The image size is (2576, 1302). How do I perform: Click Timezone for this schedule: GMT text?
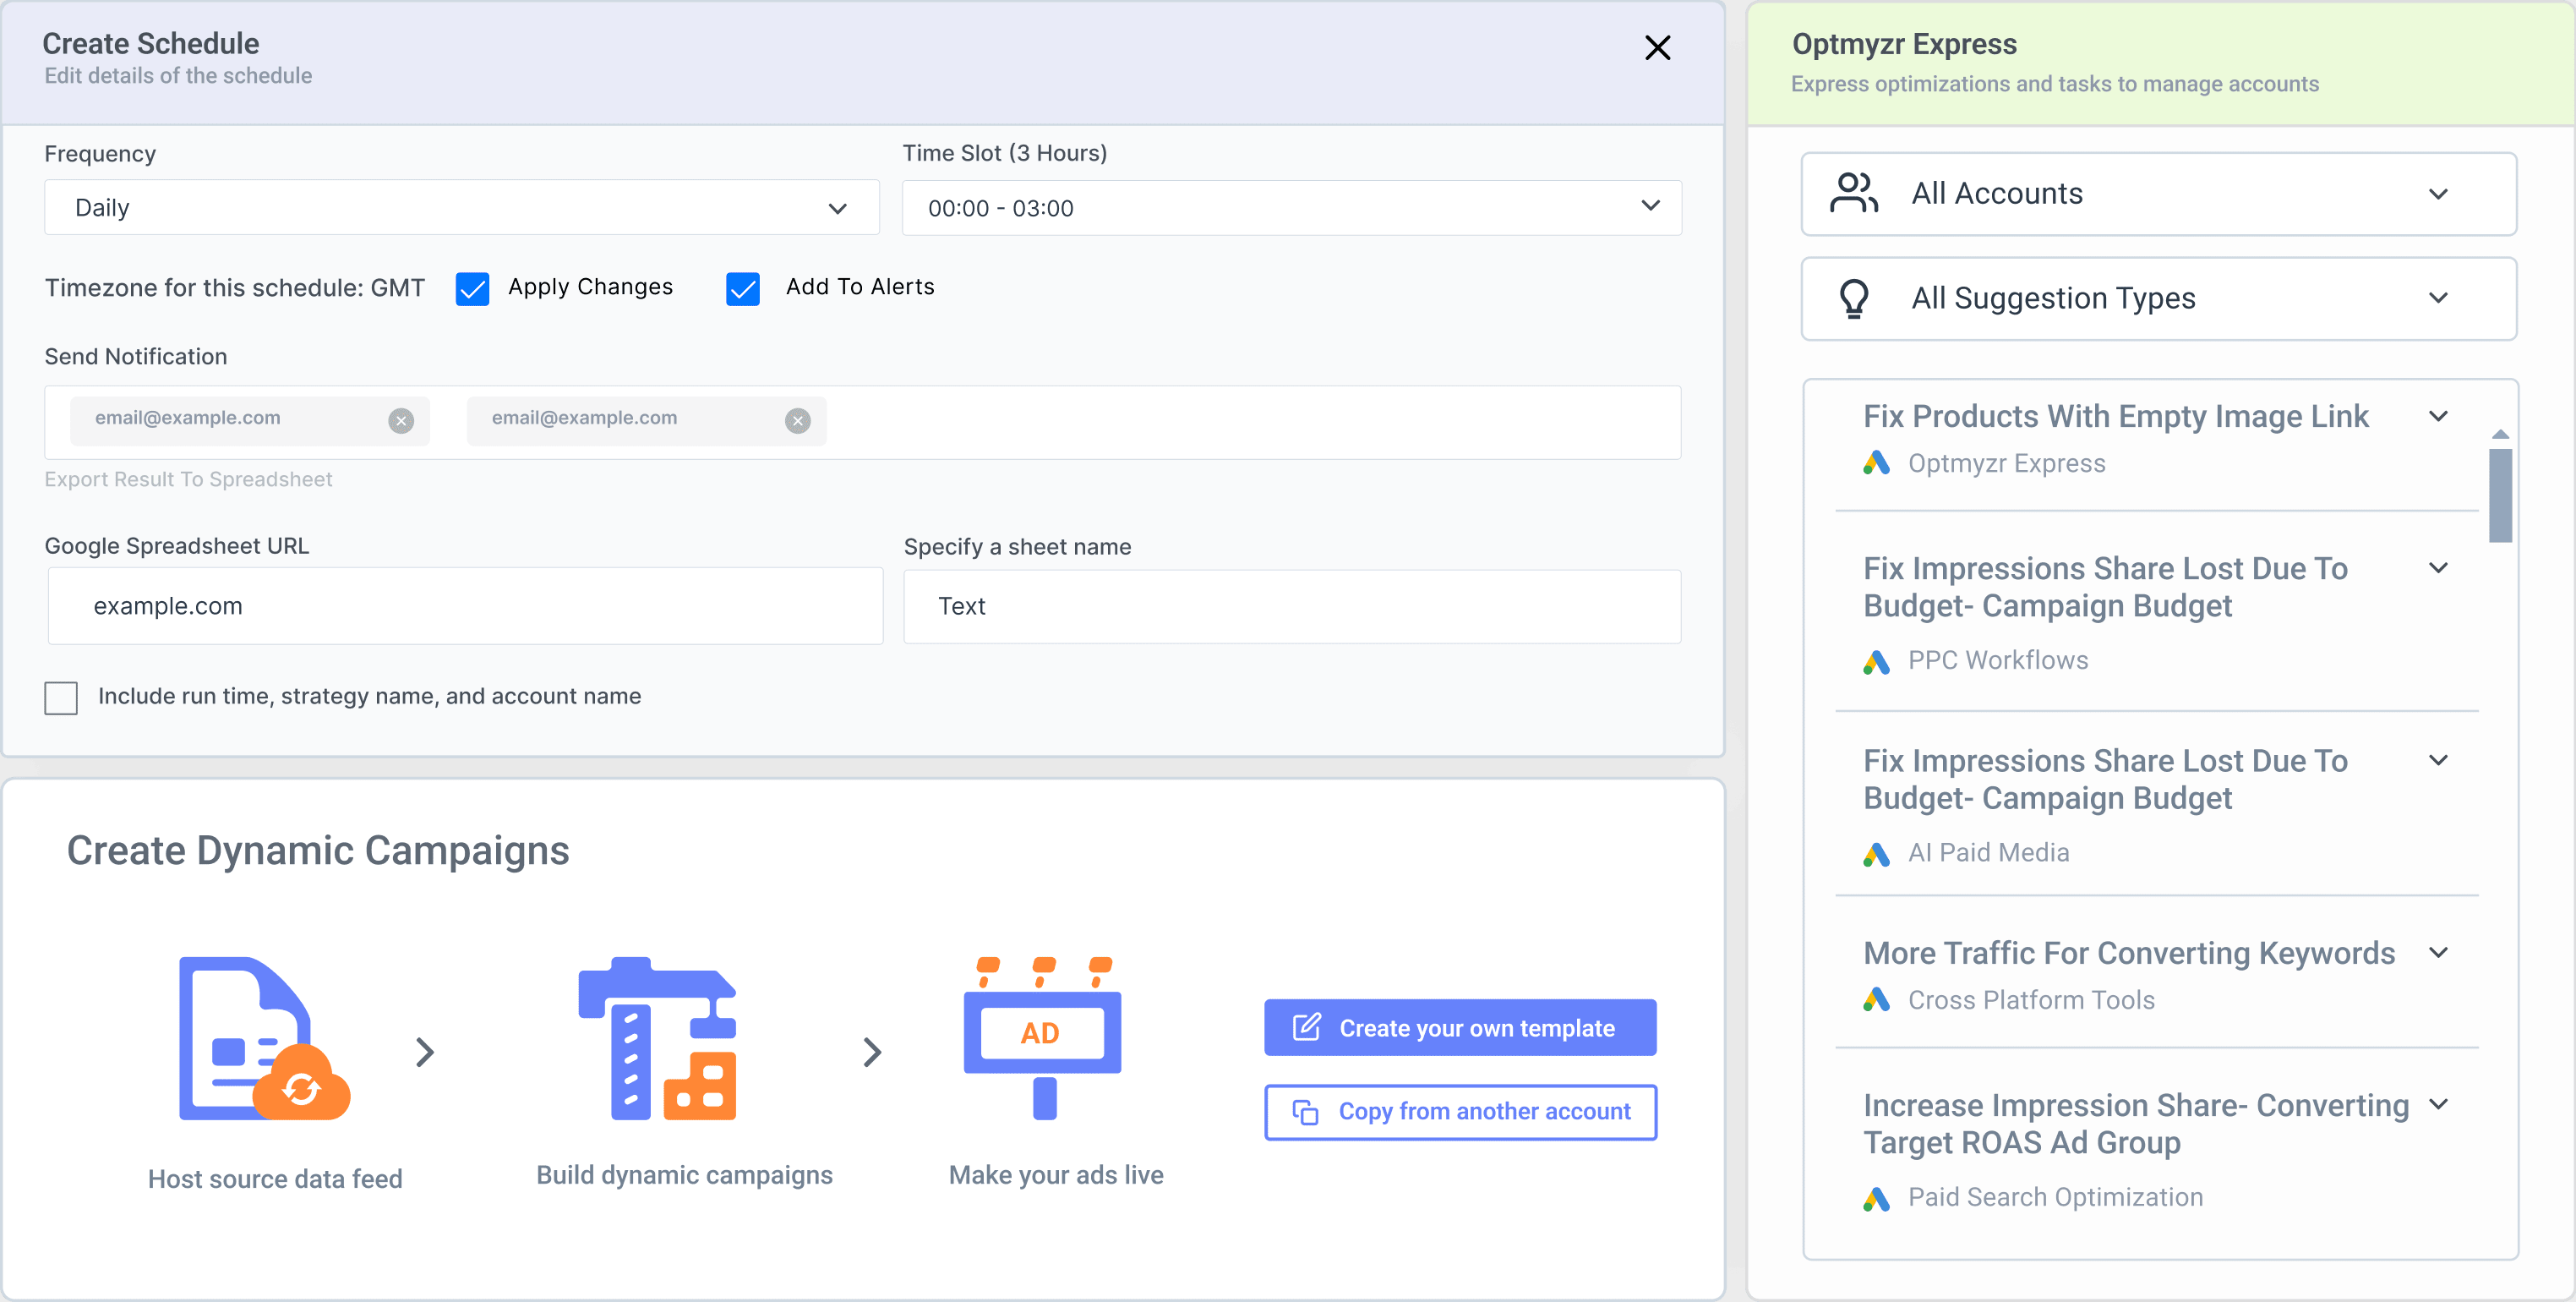pyautogui.click(x=234, y=288)
